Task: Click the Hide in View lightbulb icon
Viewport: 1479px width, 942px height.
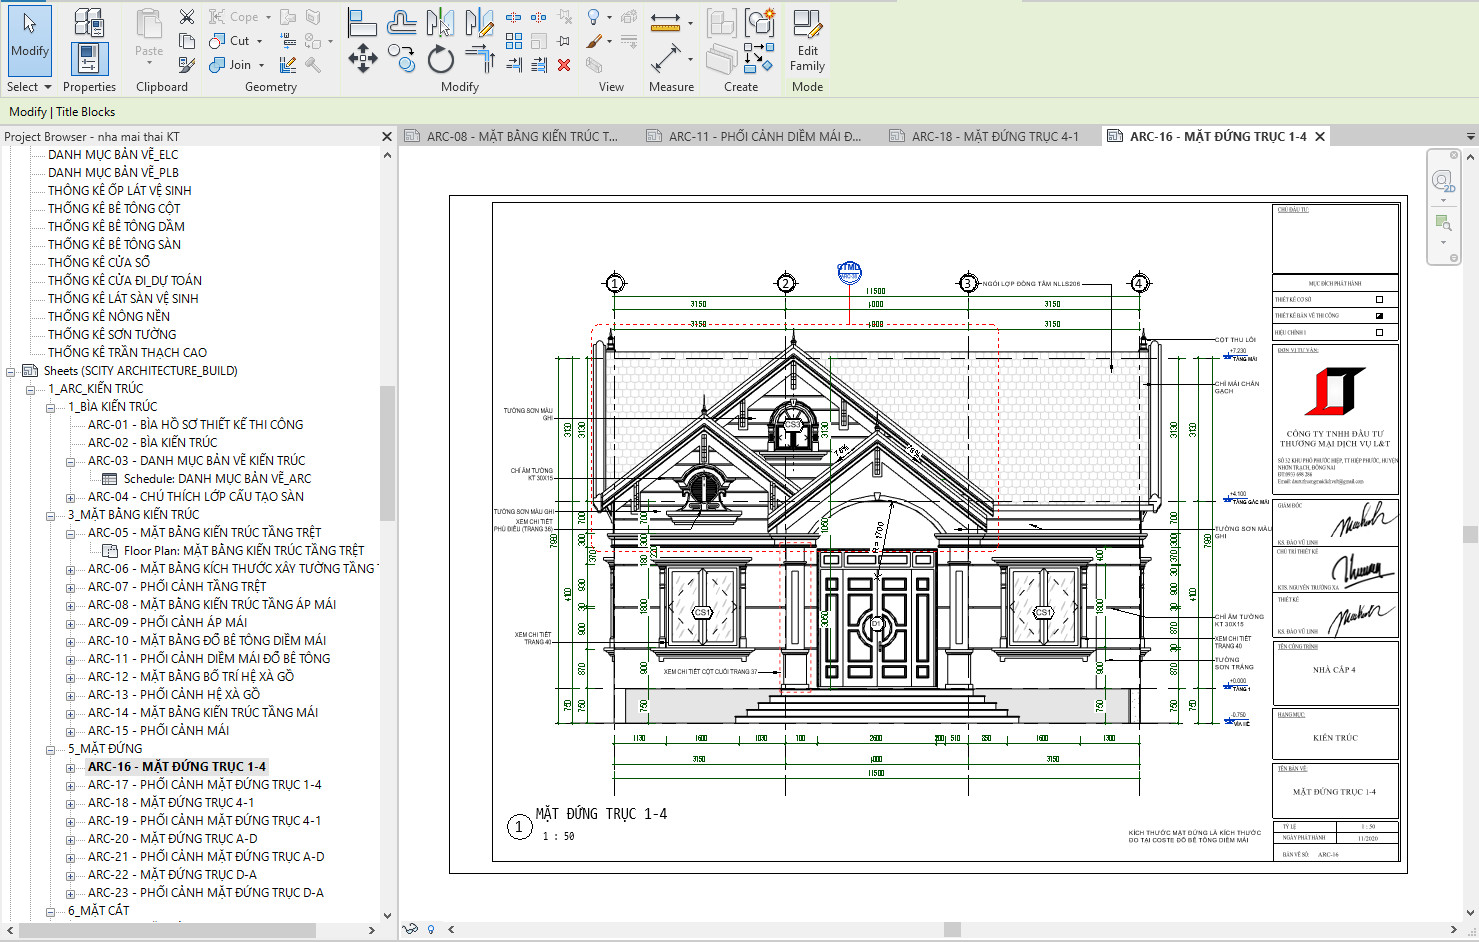Action: [594, 17]
